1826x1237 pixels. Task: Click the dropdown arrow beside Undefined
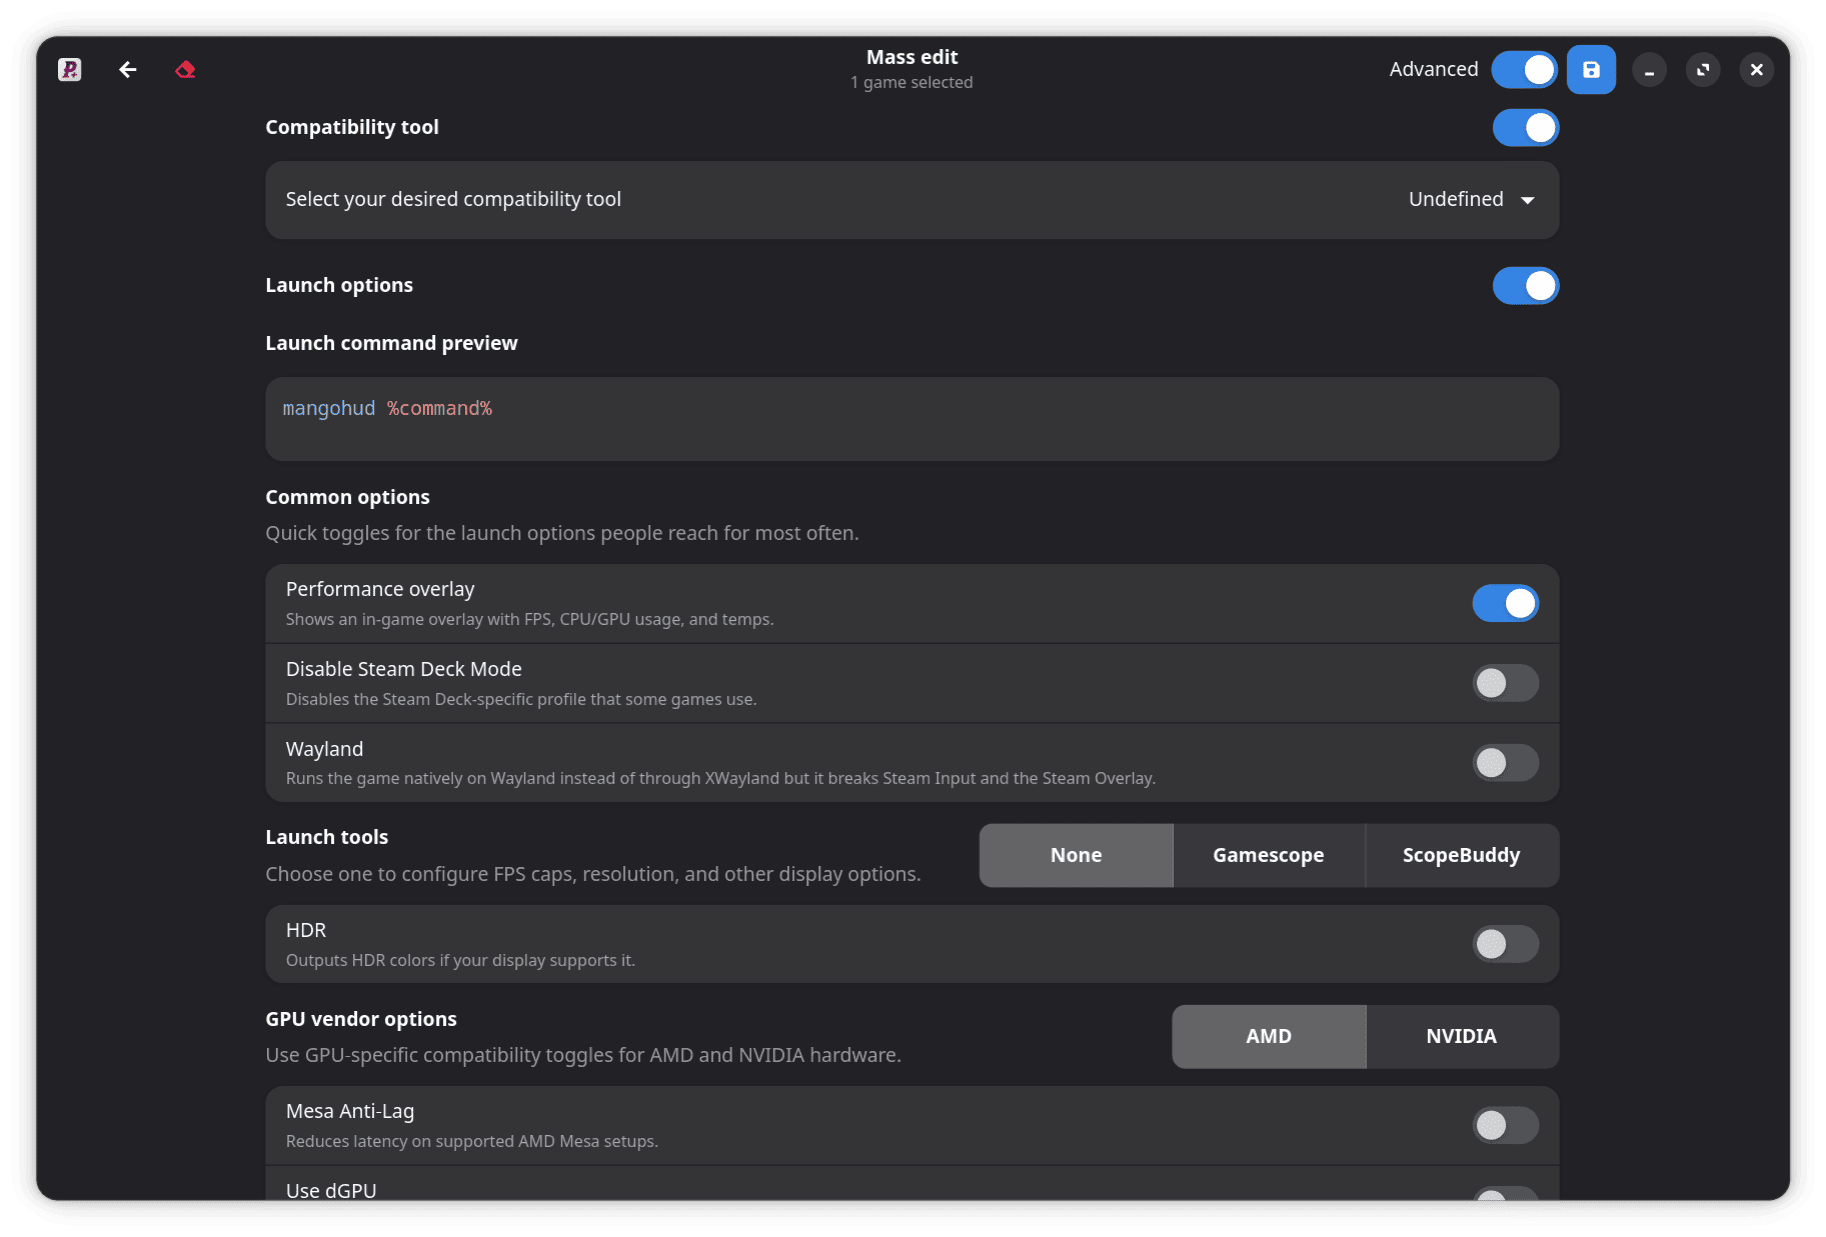tap(1528, 200)
